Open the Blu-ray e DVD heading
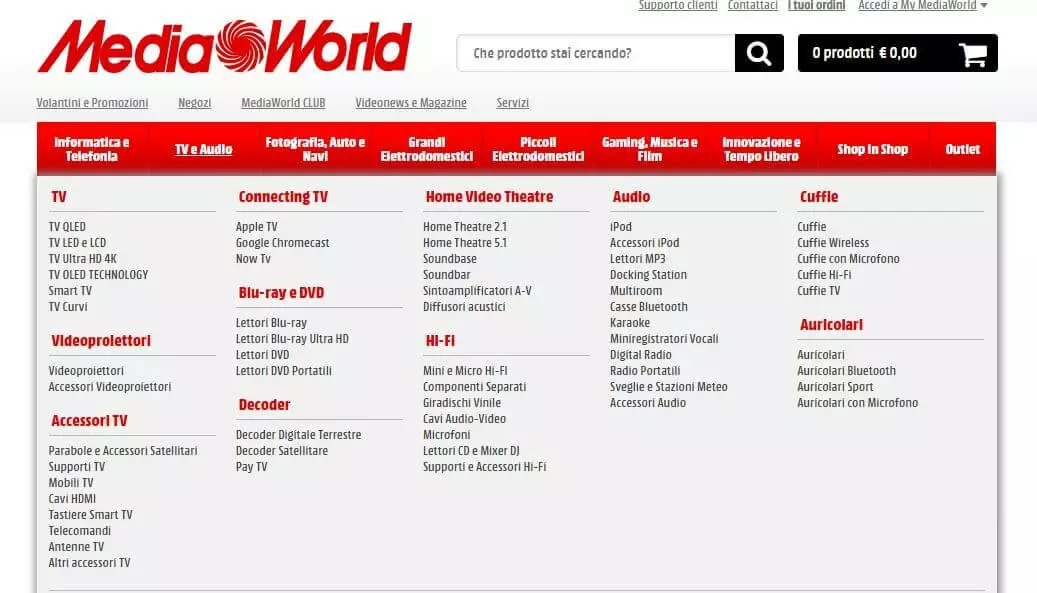Viewport: 1037px width, 593px height. click(x=281, y=293)
